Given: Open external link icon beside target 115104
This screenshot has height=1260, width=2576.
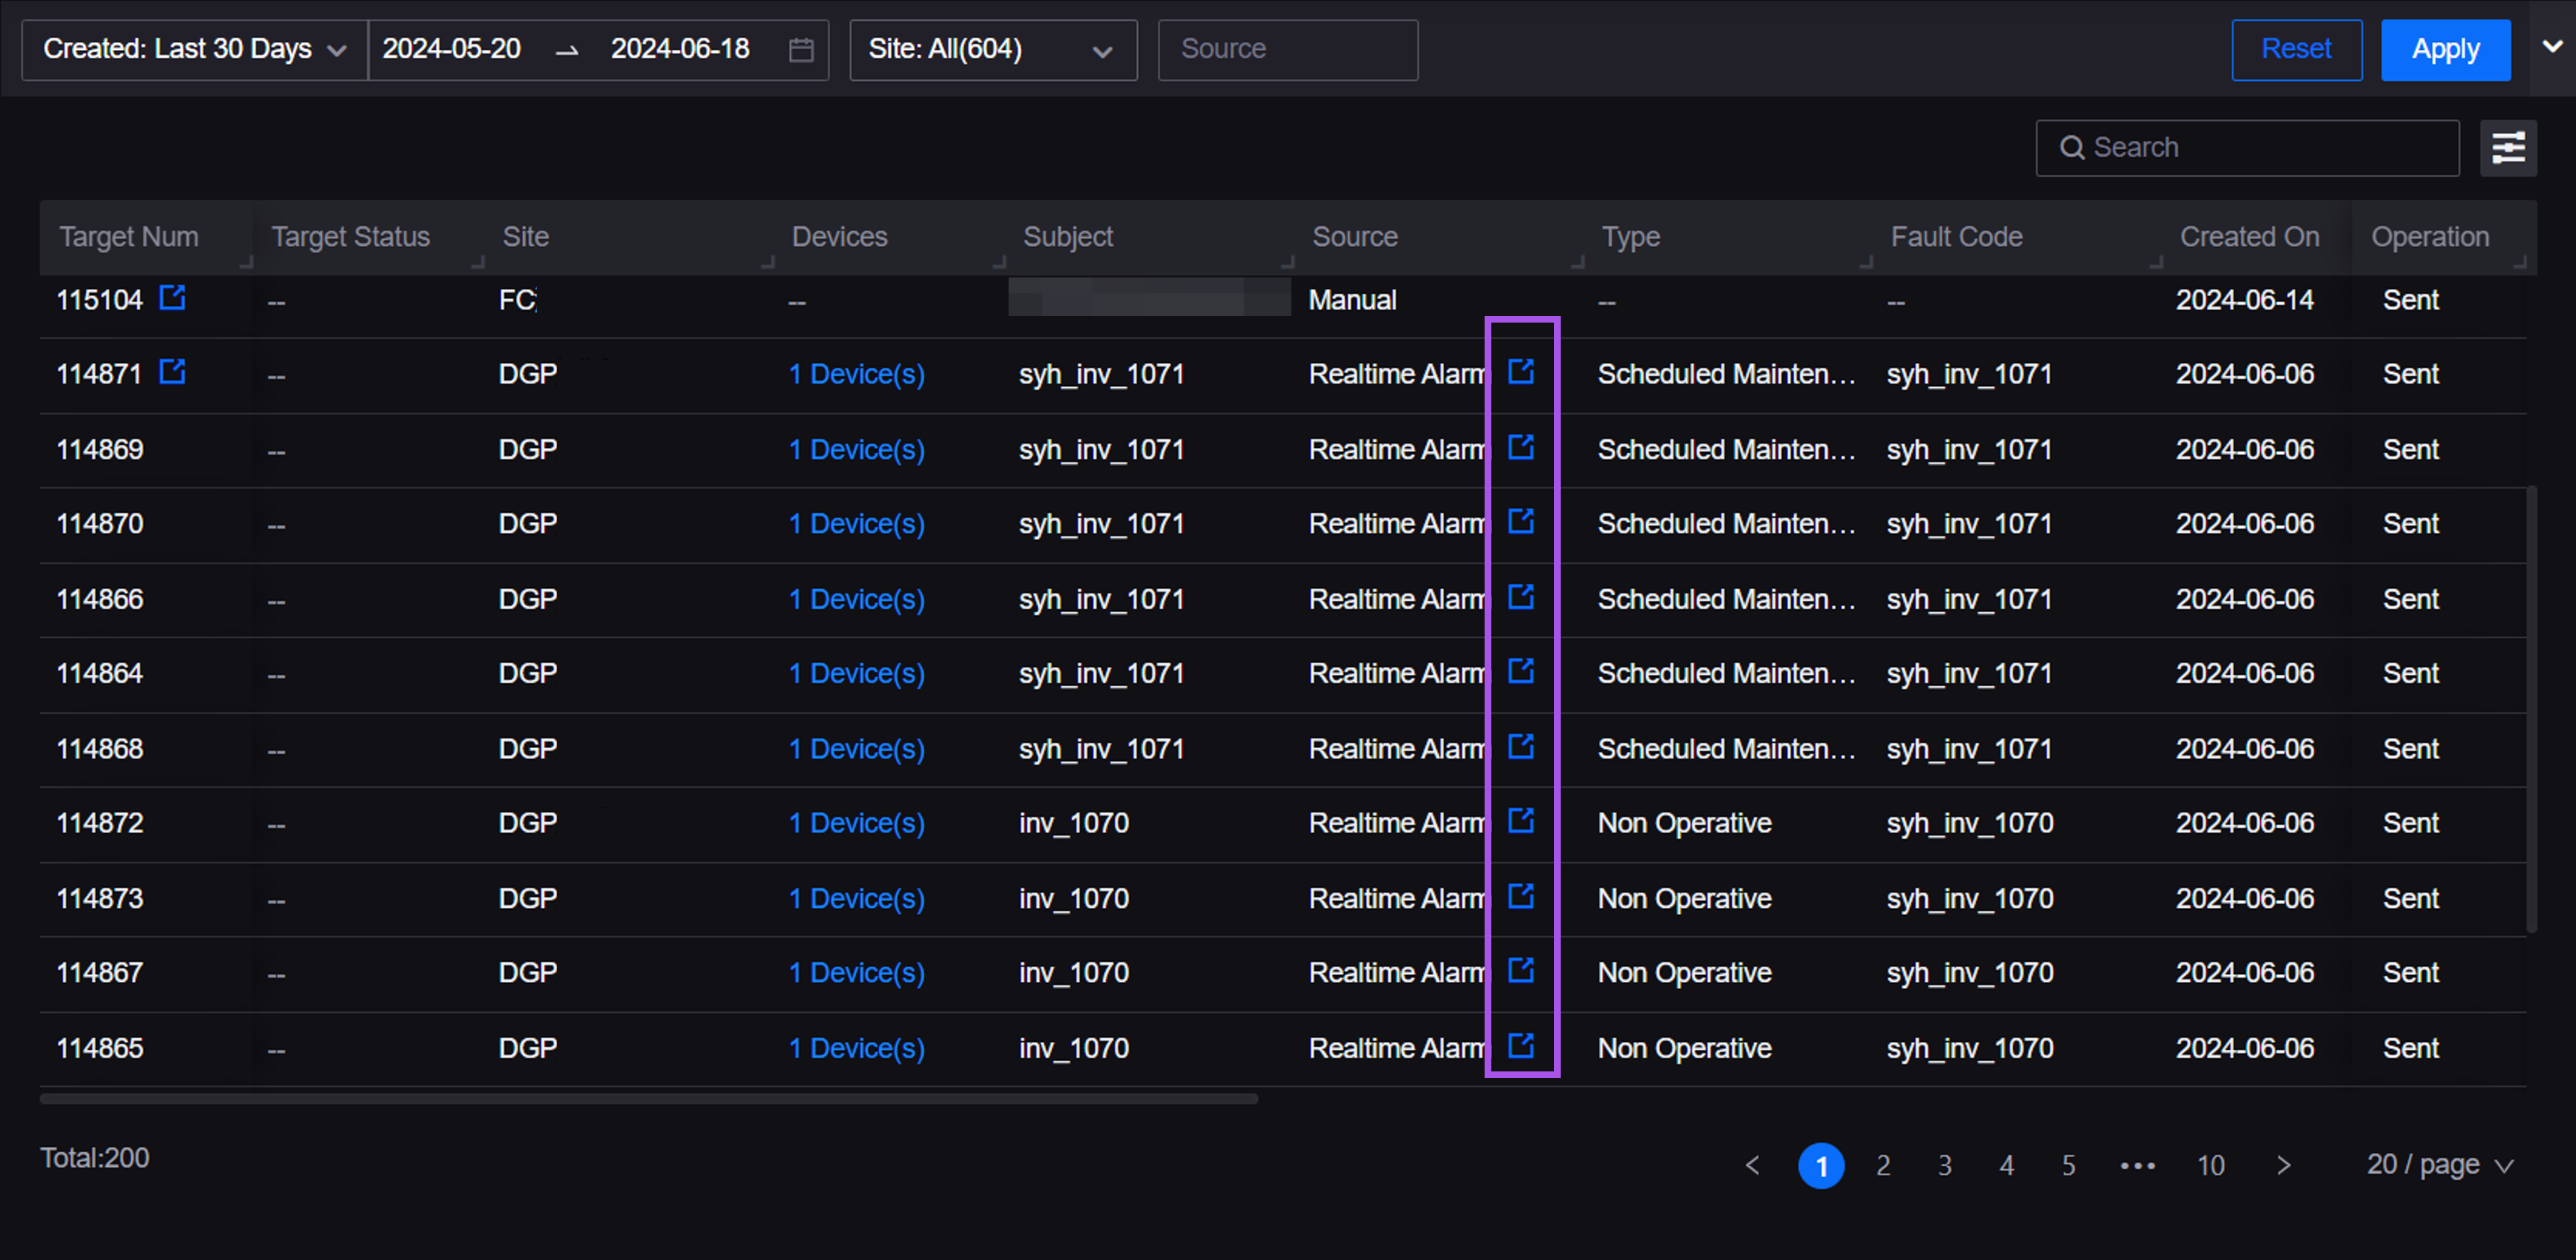Looking at the screenshot, I should tap(172, 298).
